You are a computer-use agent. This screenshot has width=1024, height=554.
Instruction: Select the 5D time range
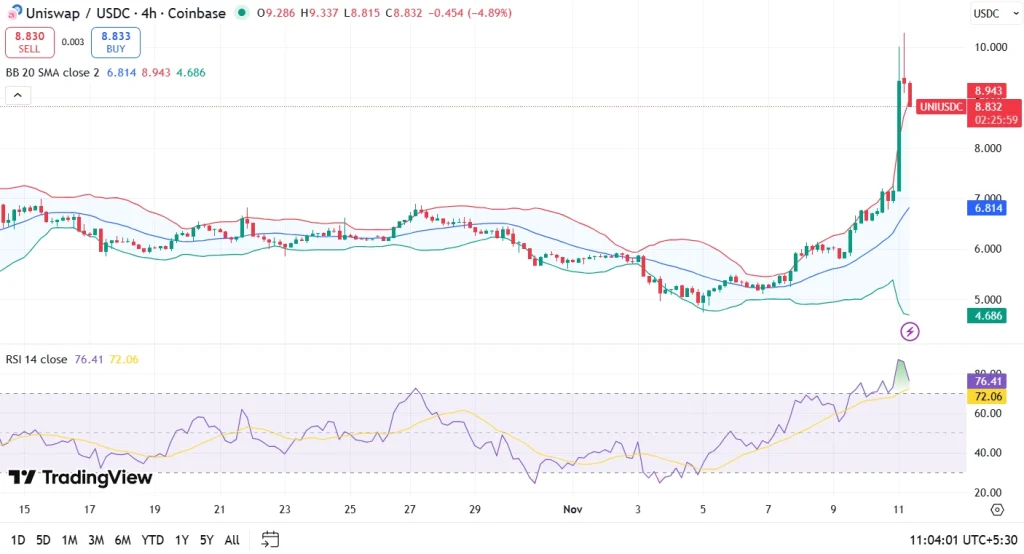[x=43, y=540]
